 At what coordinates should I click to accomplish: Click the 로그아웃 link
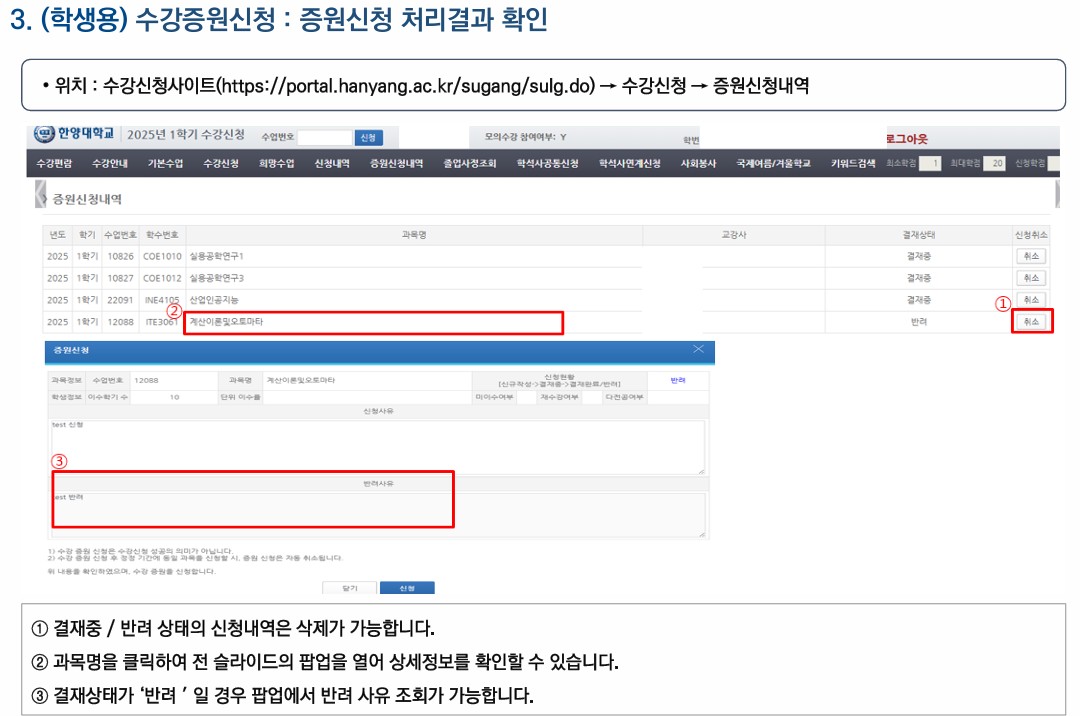tap(906, 139)
